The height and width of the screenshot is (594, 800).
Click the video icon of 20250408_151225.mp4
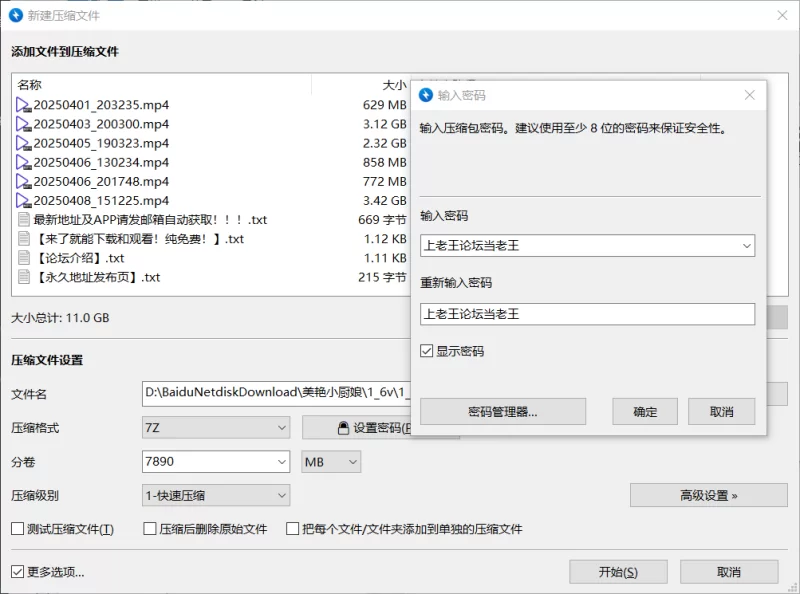coord(23,201)
